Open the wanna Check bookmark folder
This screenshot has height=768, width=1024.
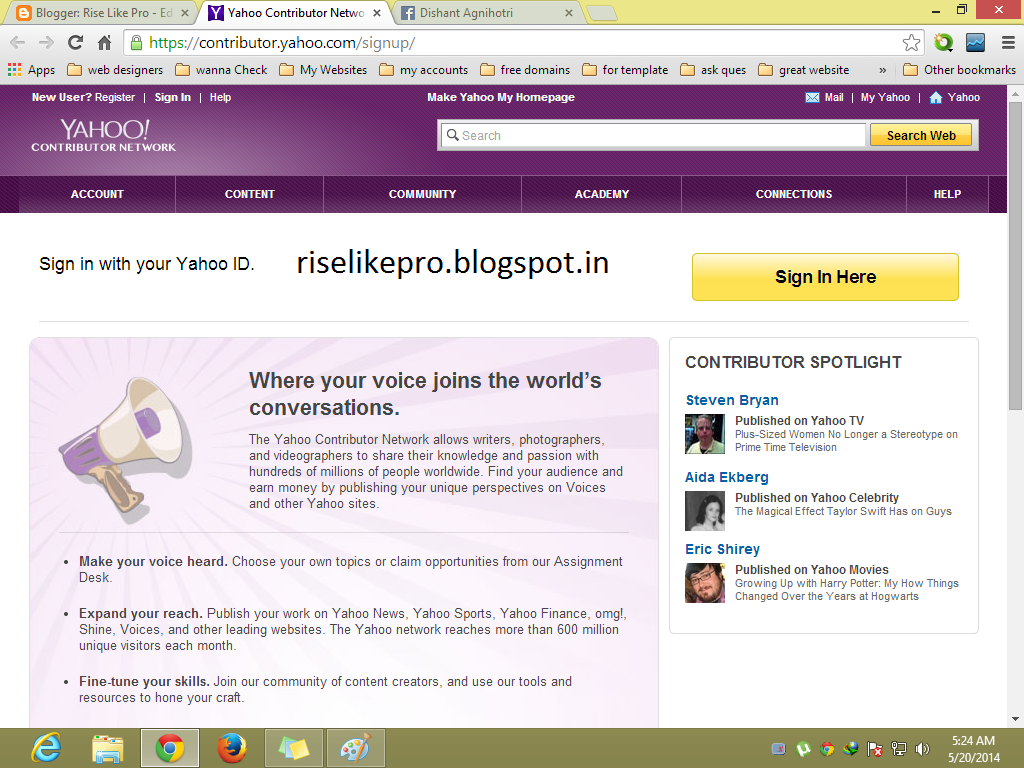[221, 70]
